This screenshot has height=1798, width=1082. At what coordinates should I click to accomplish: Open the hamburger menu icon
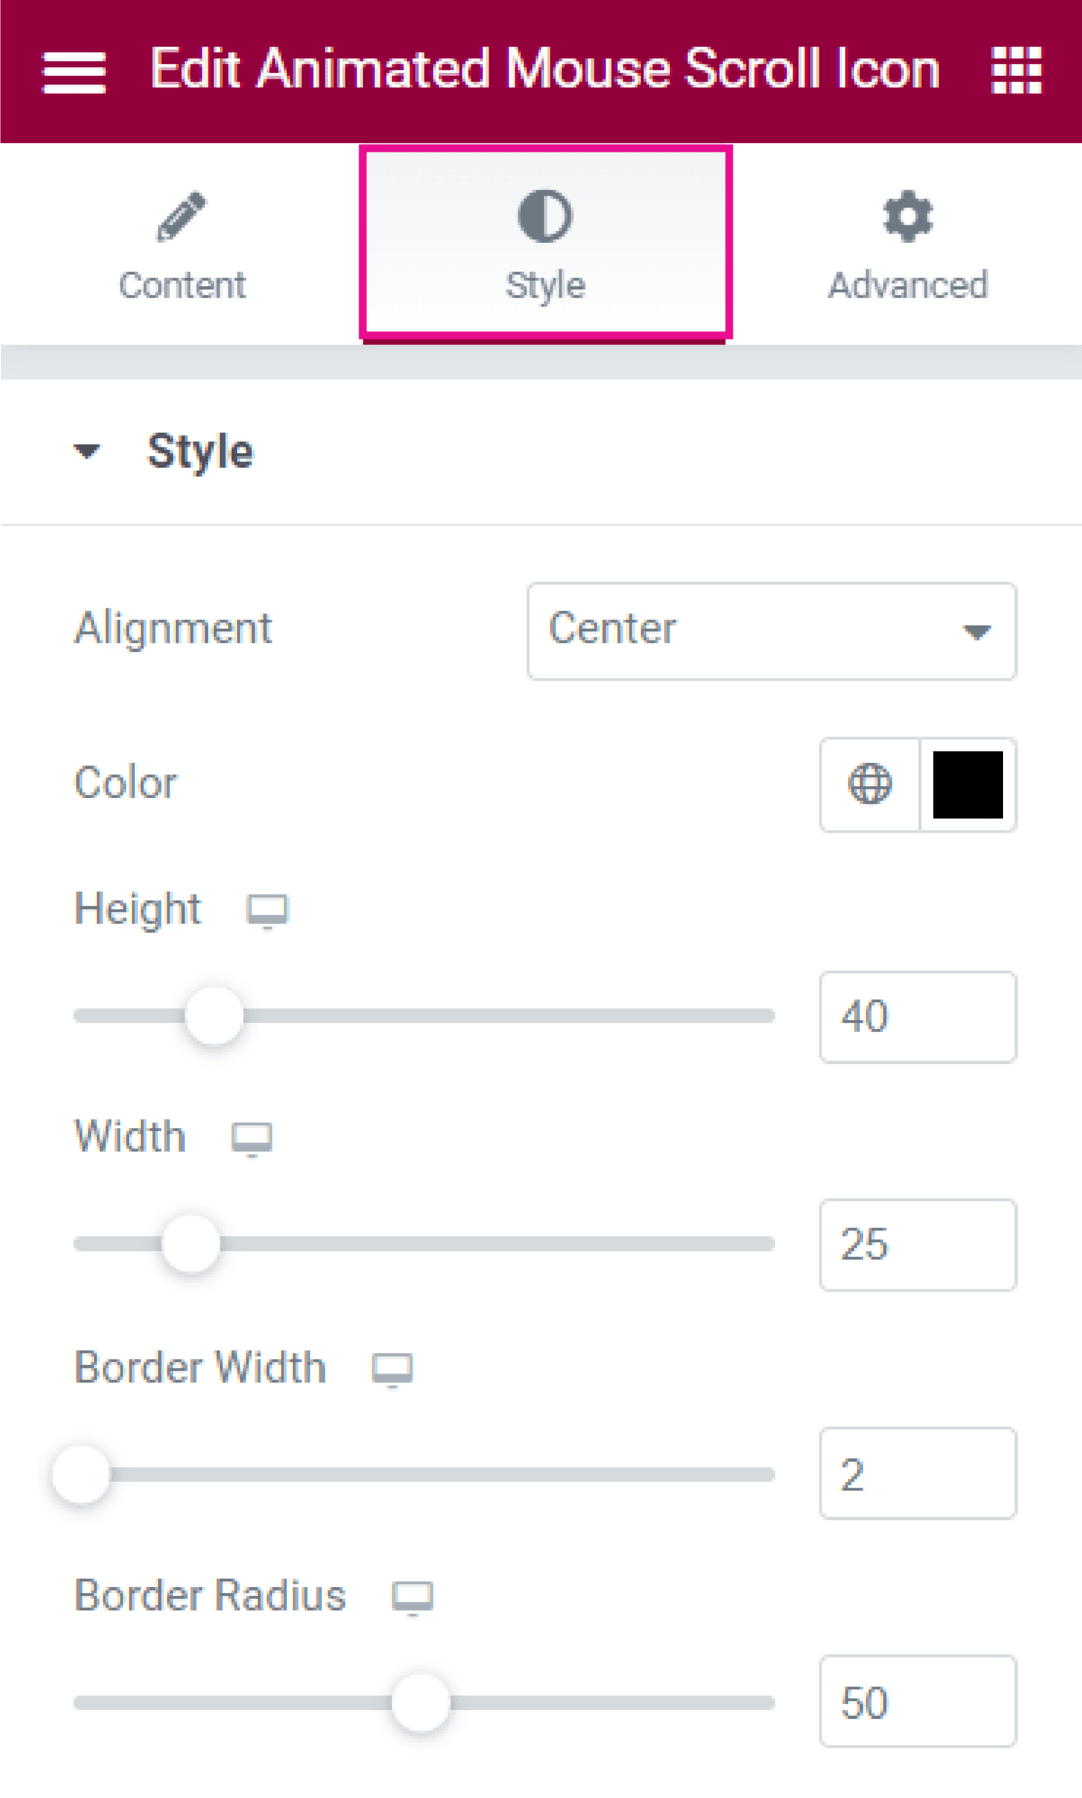[74, 72]
